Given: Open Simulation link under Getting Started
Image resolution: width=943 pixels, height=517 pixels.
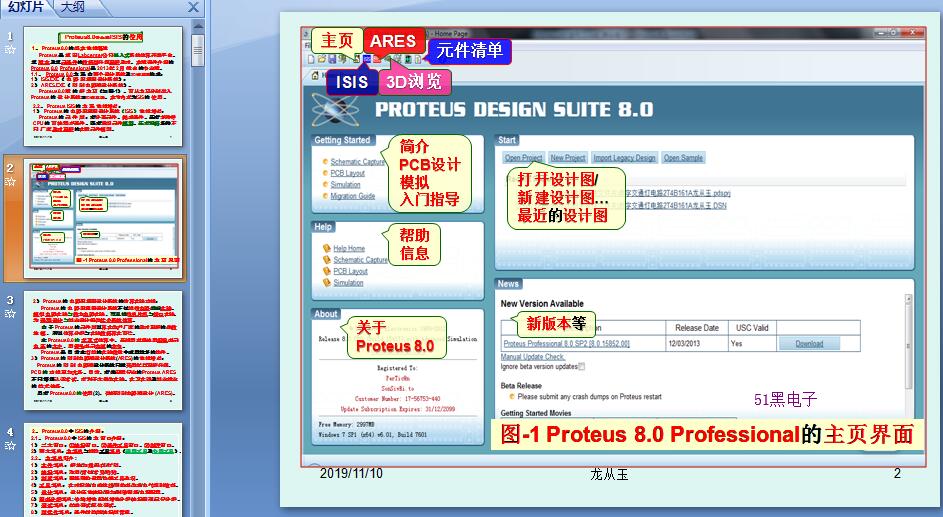Looking at the screenshot, I should pos(345,185).
